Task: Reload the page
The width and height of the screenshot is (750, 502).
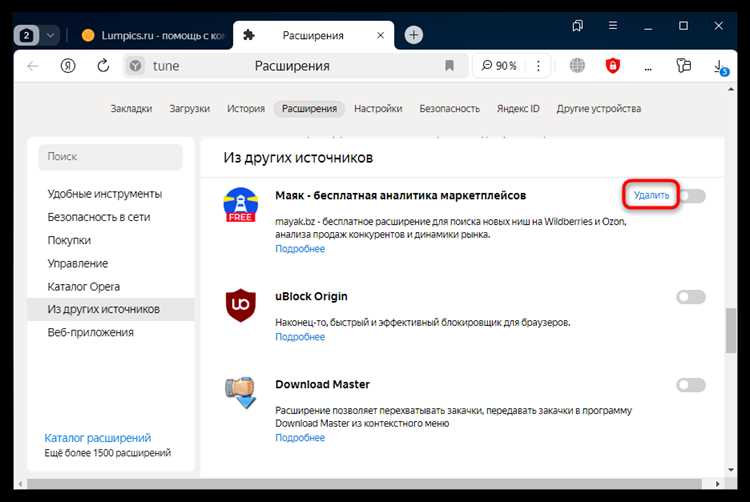Action: pos(103,66)
